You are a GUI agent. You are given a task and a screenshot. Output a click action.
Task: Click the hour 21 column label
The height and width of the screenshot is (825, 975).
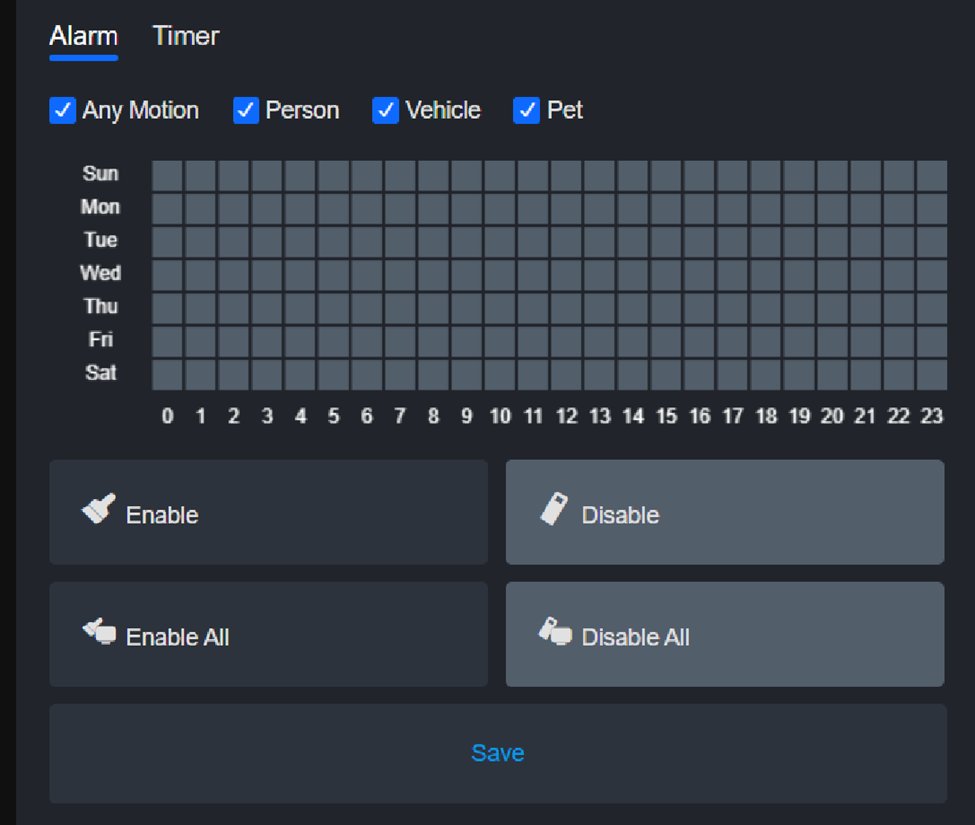(x=866, y=416)
